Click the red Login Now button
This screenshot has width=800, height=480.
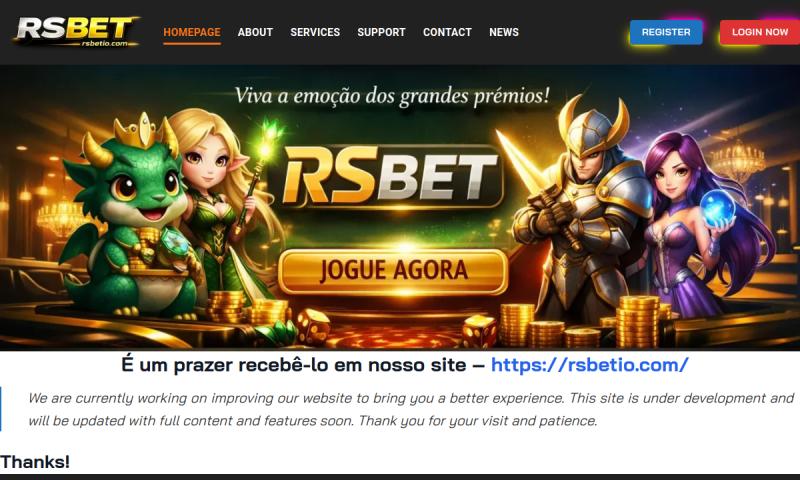click(x=760, y=32)
